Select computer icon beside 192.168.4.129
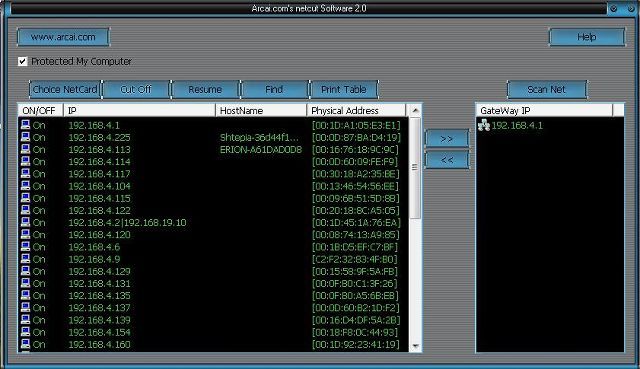 click(x=25, y=271)
